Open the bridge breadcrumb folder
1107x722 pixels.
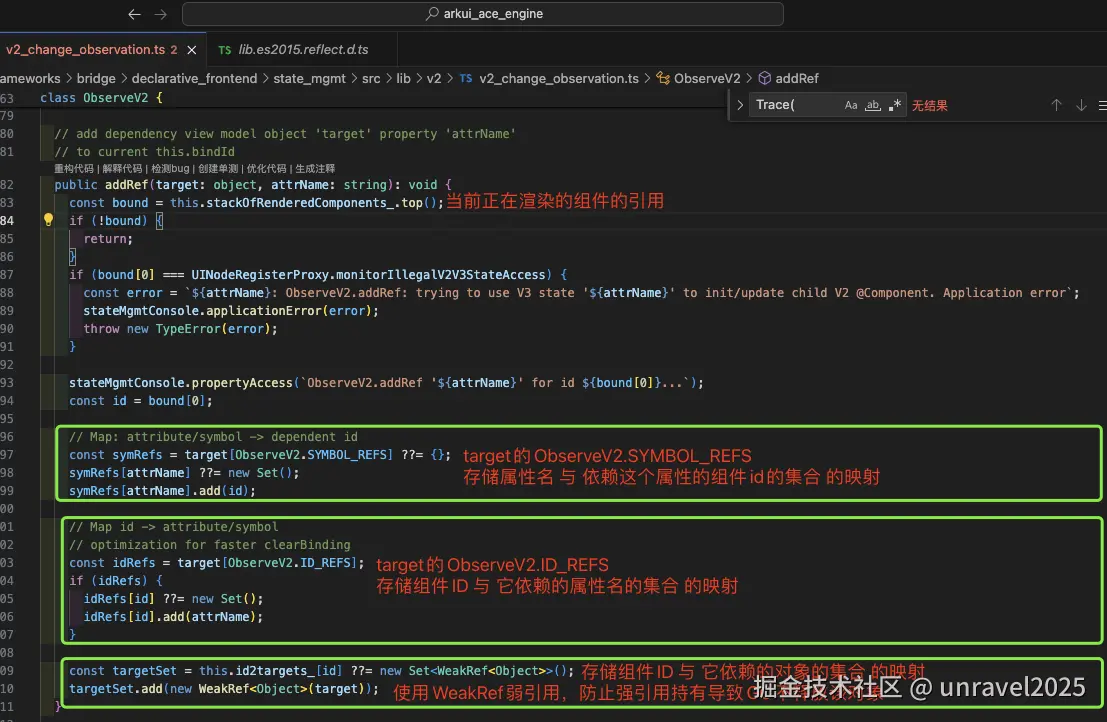click(x=96, y=78)
